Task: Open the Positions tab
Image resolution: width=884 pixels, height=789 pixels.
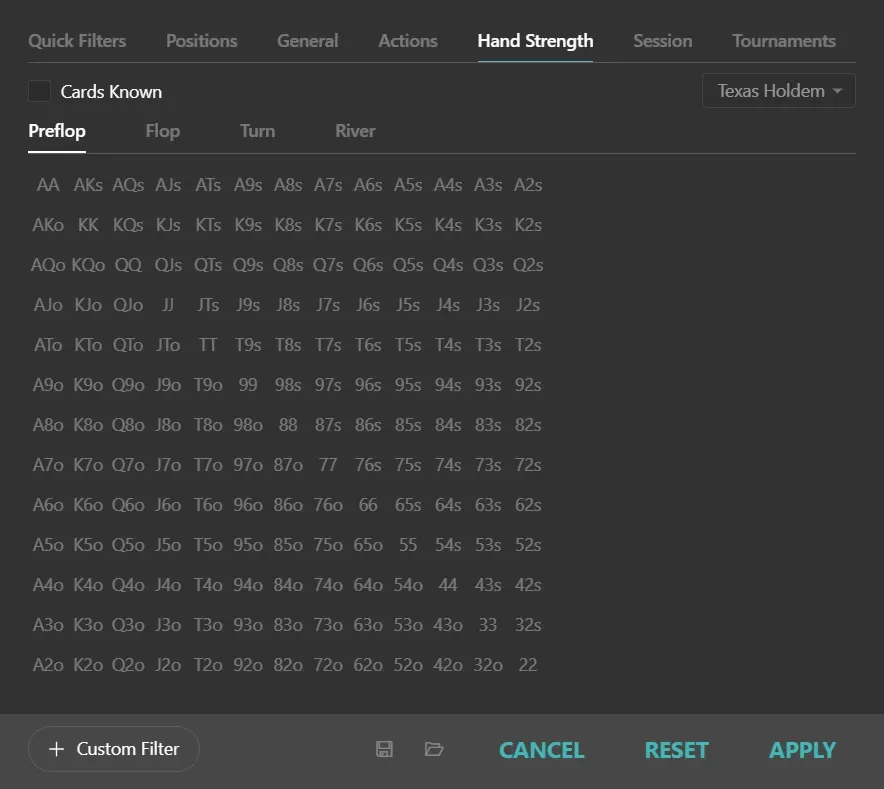Action: [201, 41]
